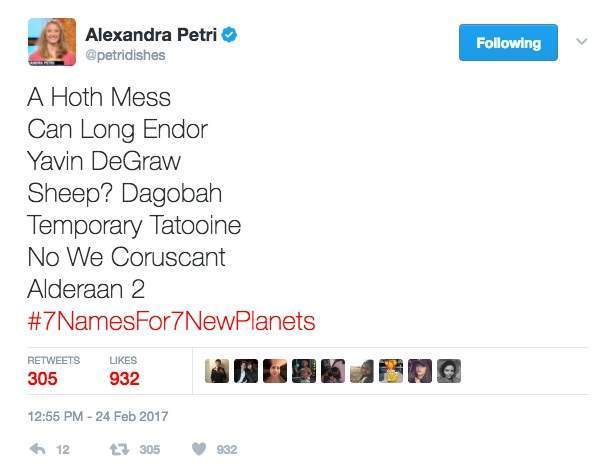Like the tweet with the heart icon
Viewport: 602px width, 471px height.
(x=199, y=449)
